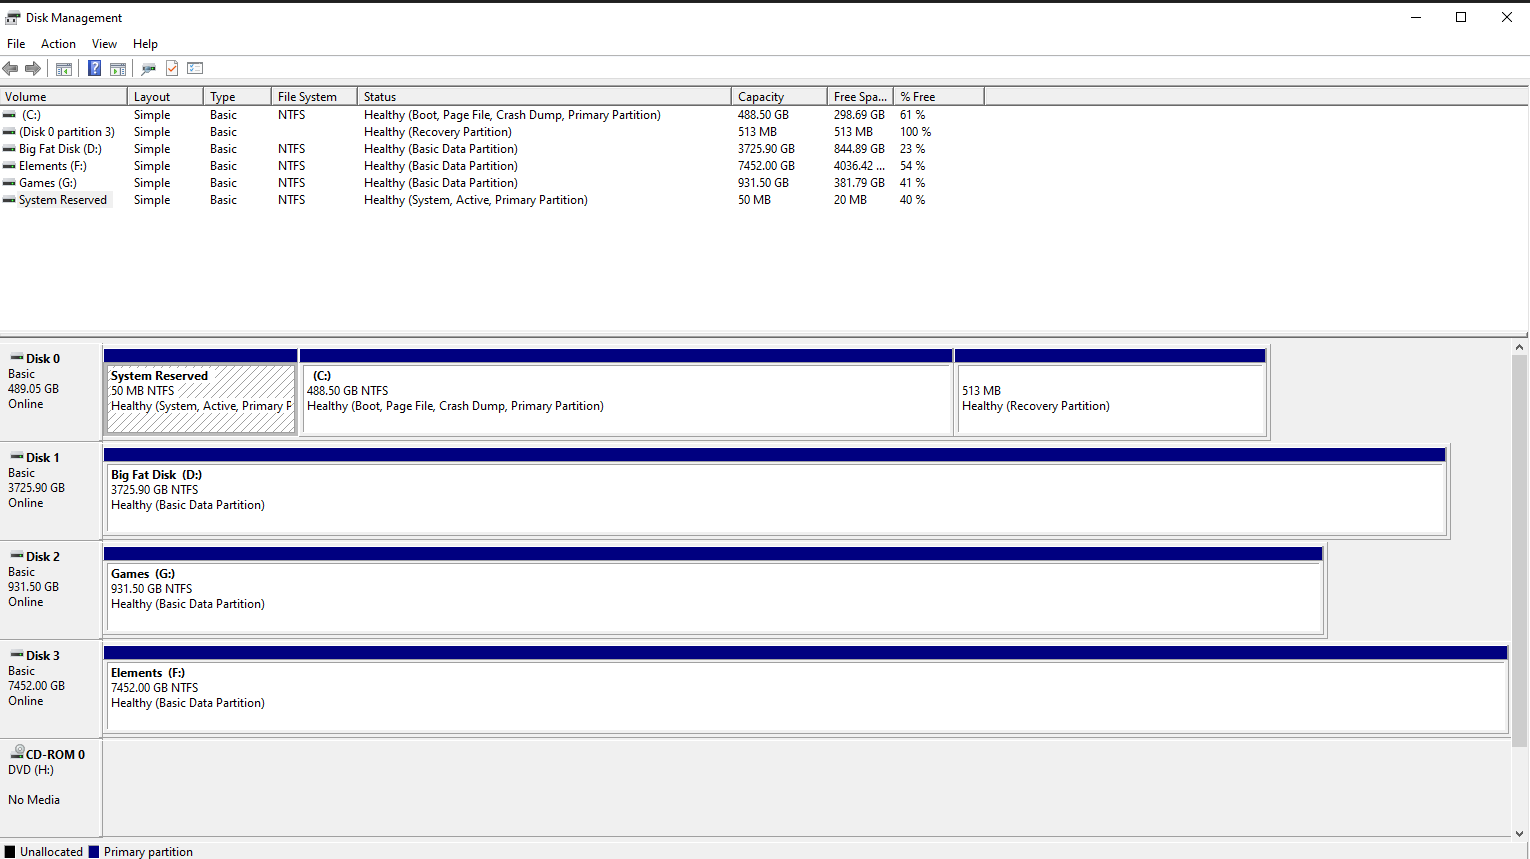1530x859 pixels.
Task: Click the Primary partition legend blue swatch
Action: [94, 852]
